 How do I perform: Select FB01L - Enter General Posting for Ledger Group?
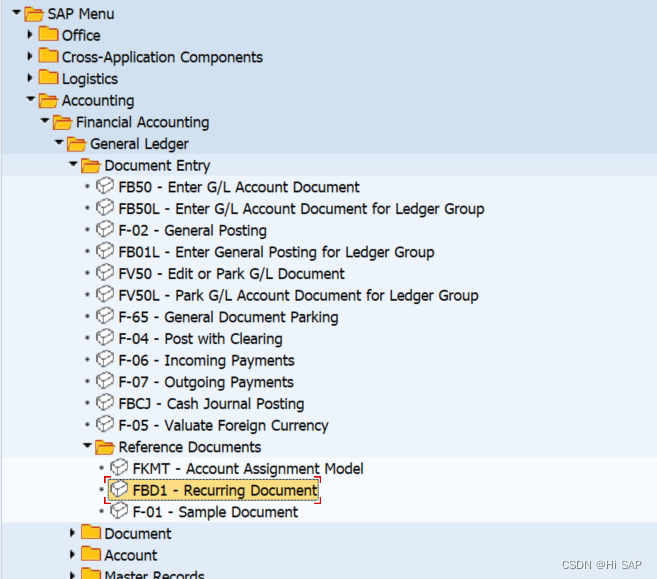276,252
